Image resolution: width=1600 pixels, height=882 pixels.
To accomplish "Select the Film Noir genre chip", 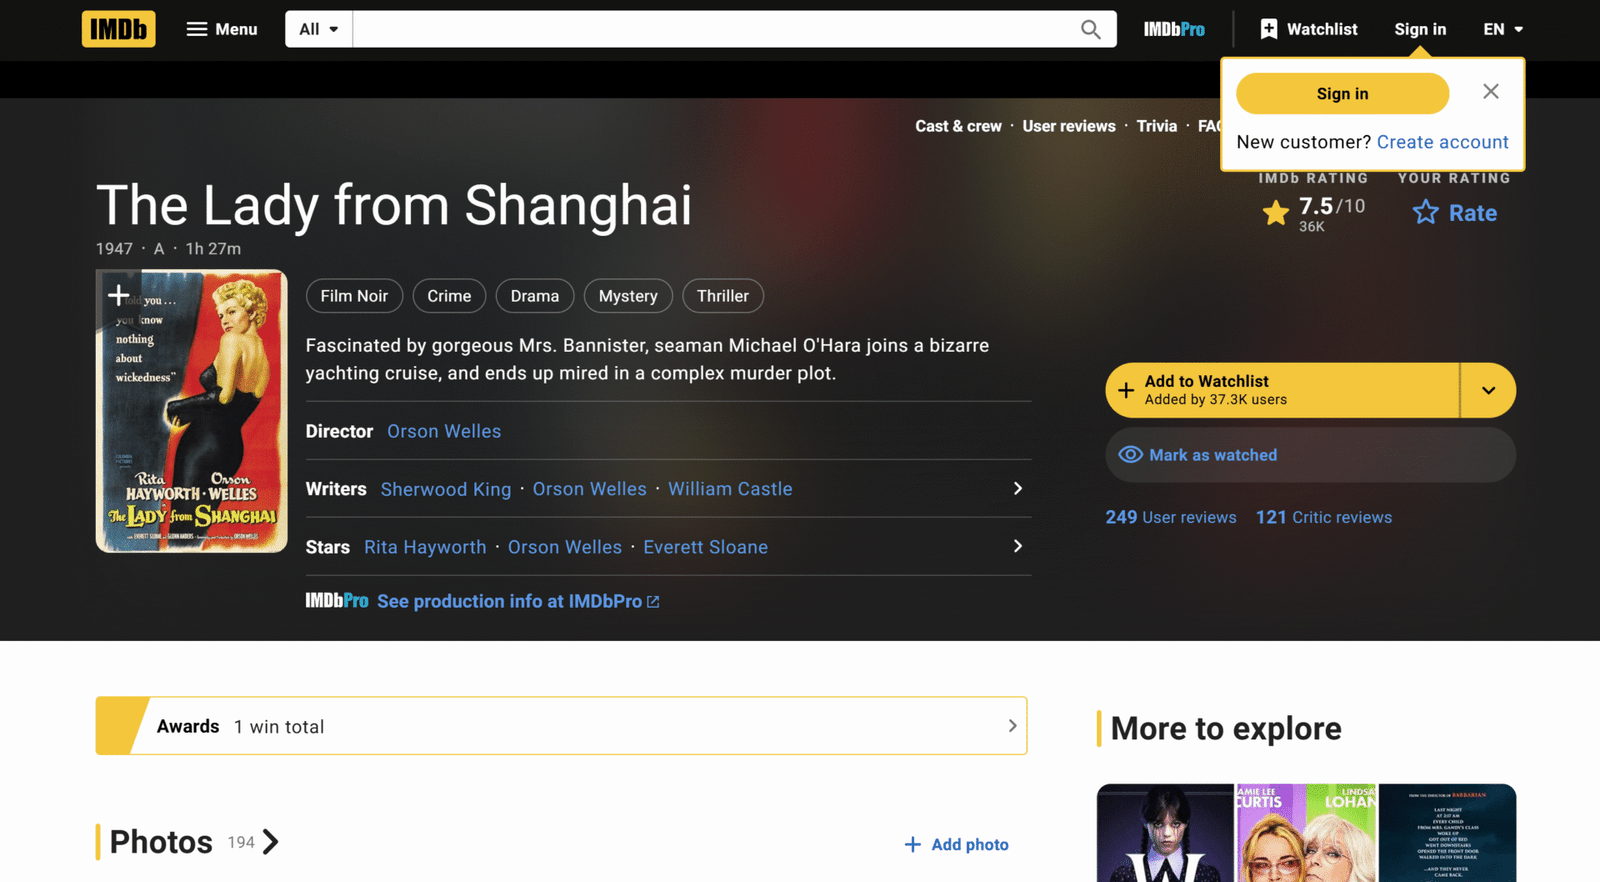I will [x=354, y=296].
